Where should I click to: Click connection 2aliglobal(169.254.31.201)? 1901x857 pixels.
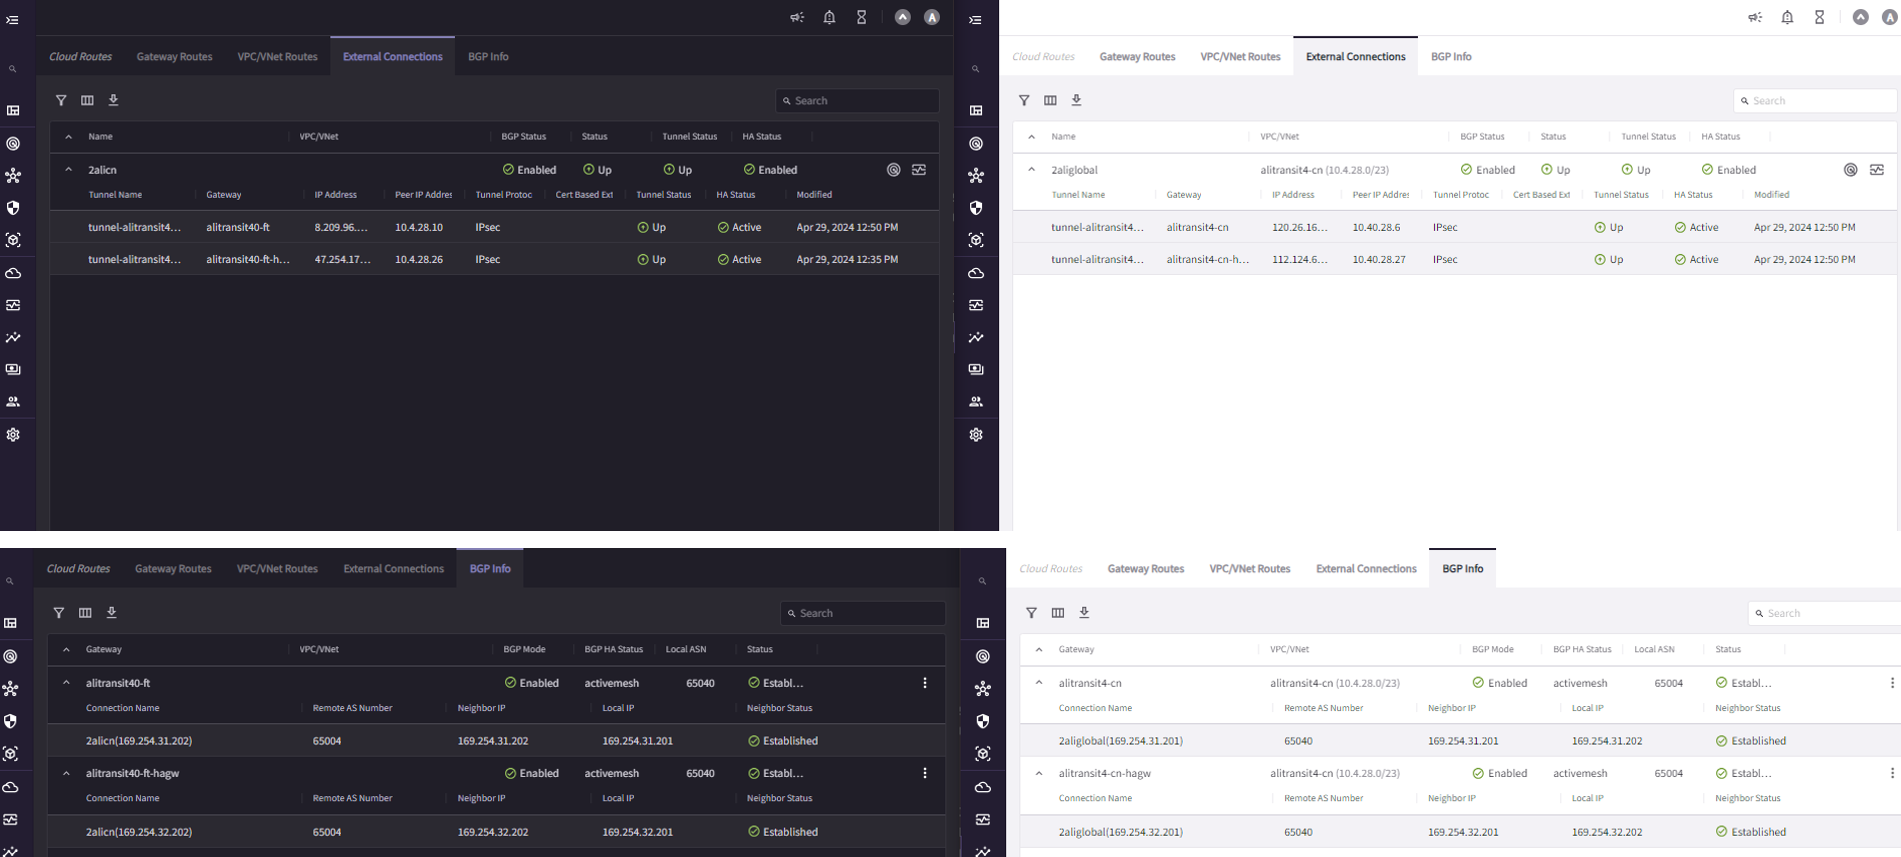(1121, 741)
